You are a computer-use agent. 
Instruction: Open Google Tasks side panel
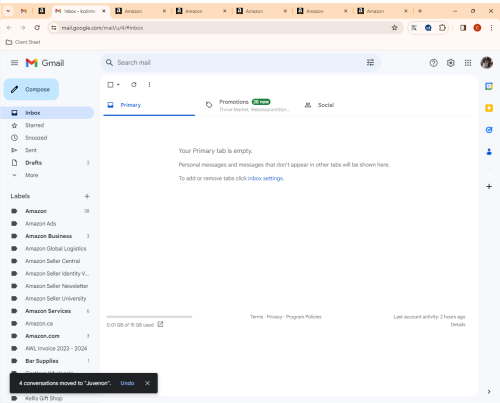[x=489, y=130]
